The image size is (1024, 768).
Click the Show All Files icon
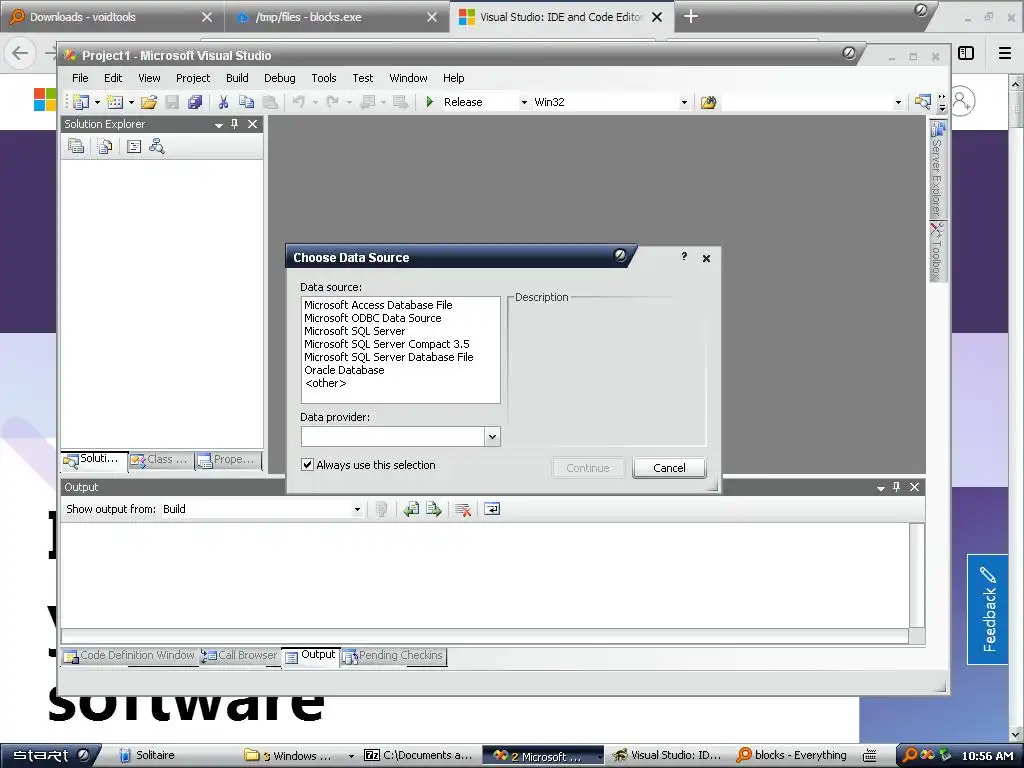[104, 146]
